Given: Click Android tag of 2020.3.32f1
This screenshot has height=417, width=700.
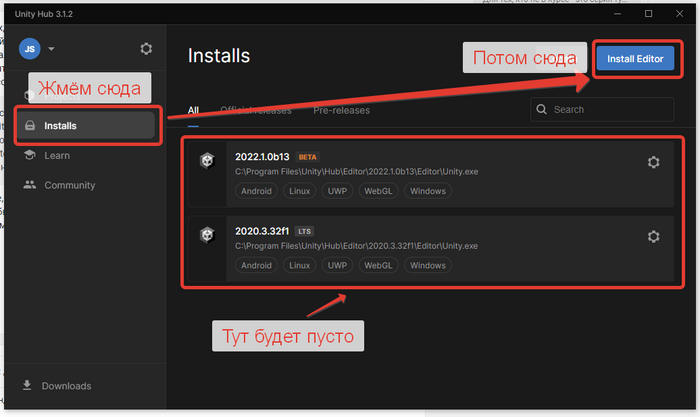Looking at the screenshot, I should 256,265.
